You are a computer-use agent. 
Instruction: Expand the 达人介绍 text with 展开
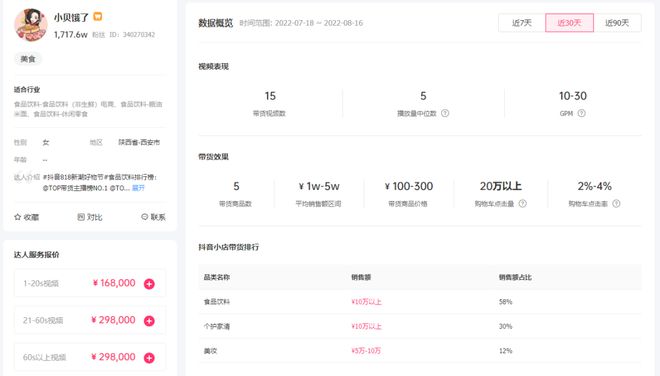[138, 188]
